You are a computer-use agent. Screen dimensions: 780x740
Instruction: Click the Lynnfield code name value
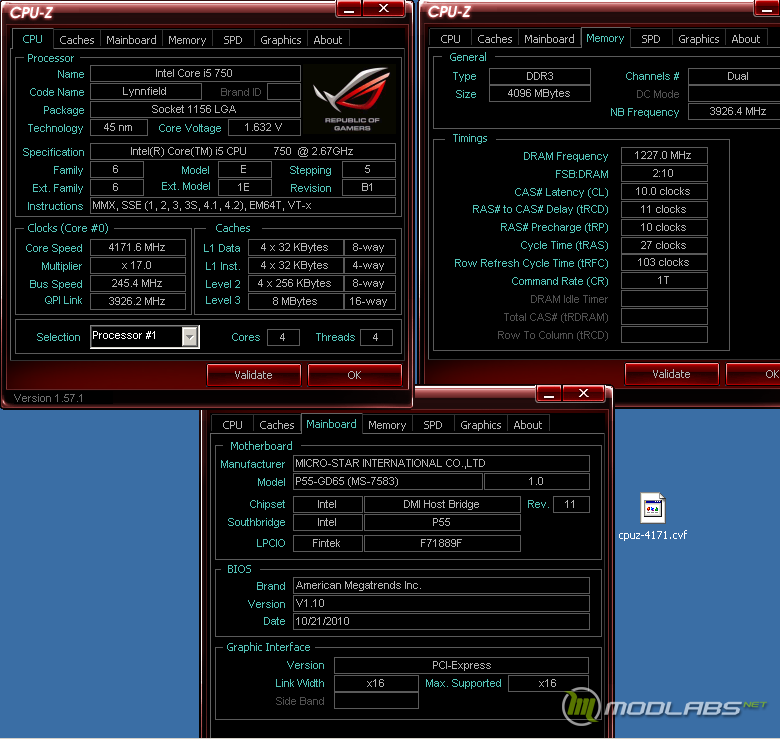coord(146,91)
